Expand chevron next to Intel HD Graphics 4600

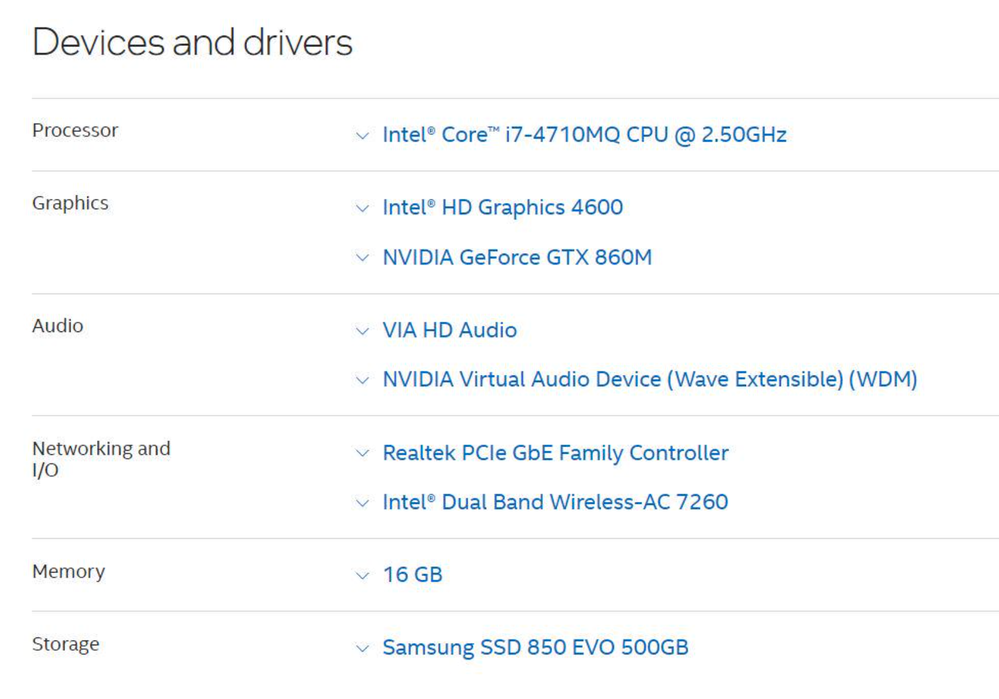click(x=362, y=209)
